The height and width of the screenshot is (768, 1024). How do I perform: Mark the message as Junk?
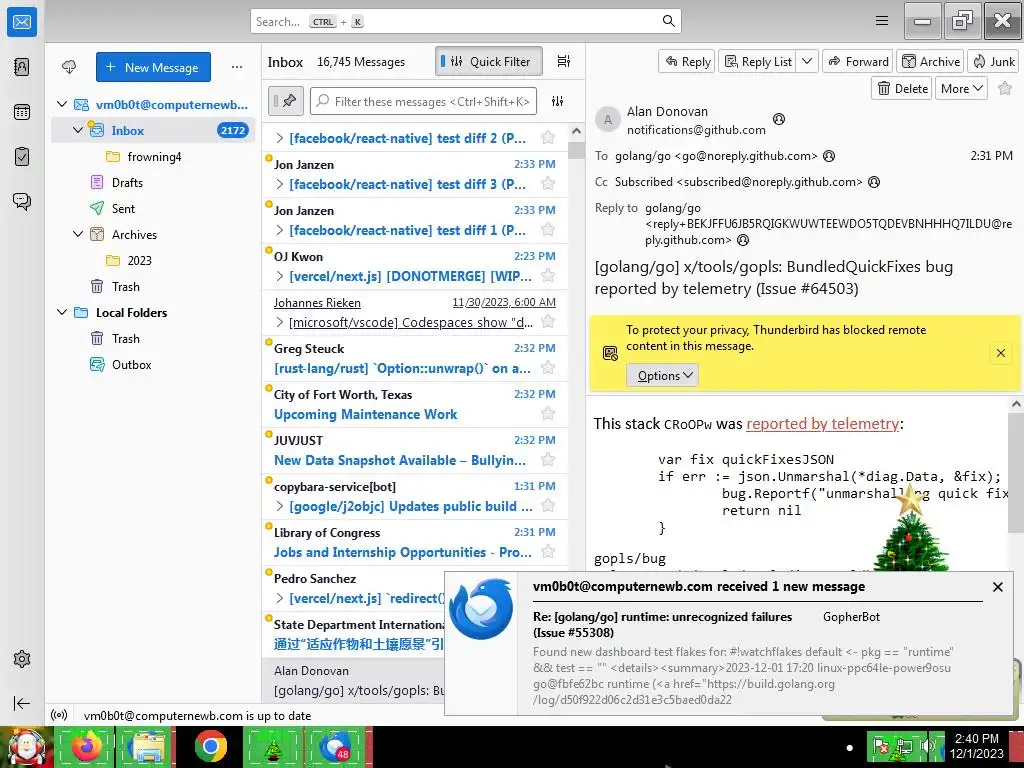(993, 61)
